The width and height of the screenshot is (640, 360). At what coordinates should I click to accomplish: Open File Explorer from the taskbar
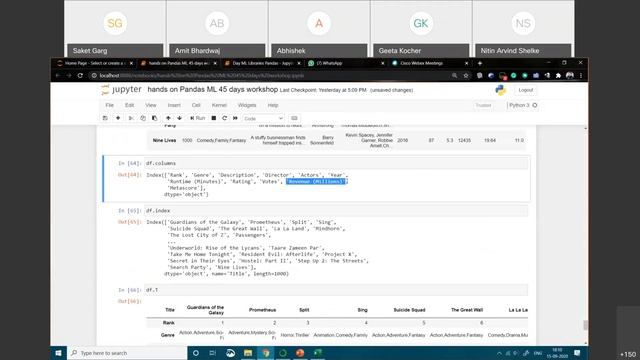coord(248,353)
